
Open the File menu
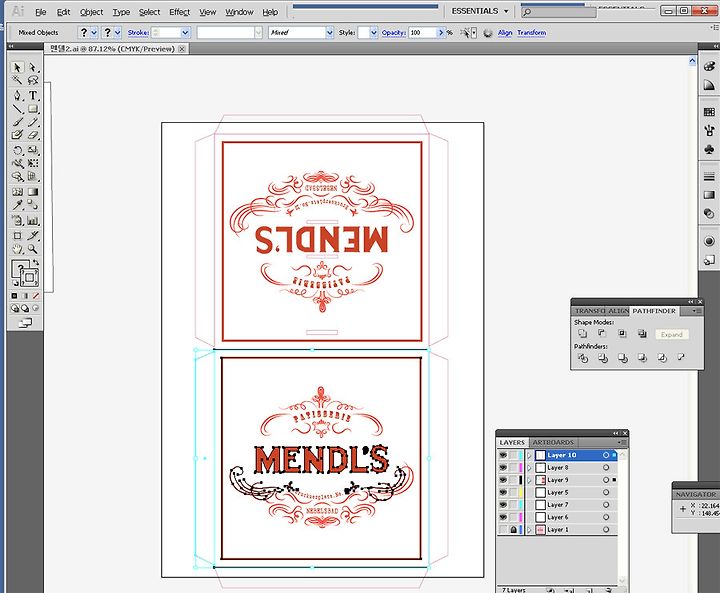click(x=41, y=12)
